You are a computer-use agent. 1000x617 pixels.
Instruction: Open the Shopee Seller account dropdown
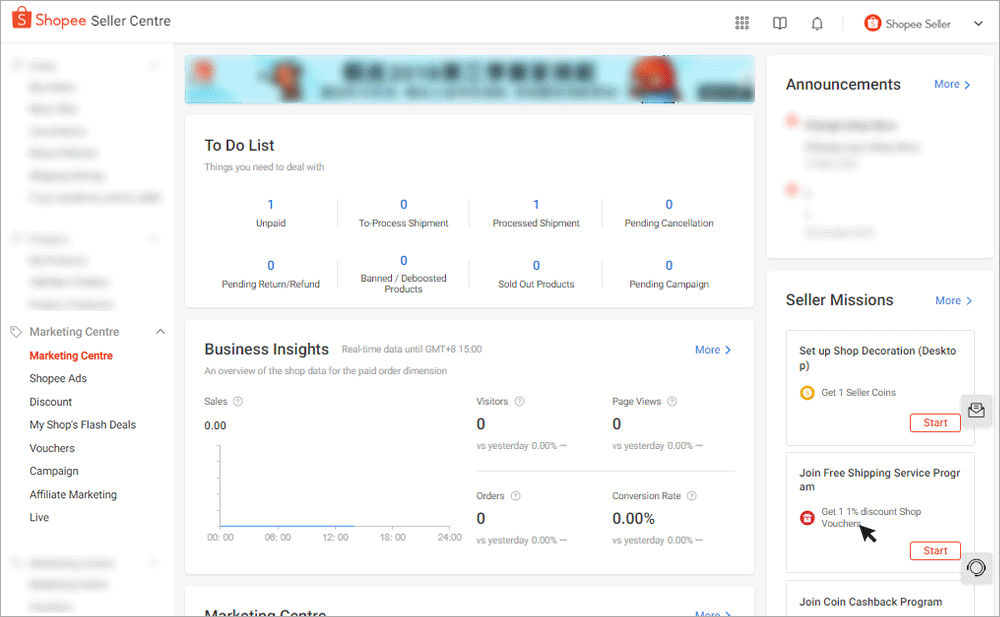(922, 22)
